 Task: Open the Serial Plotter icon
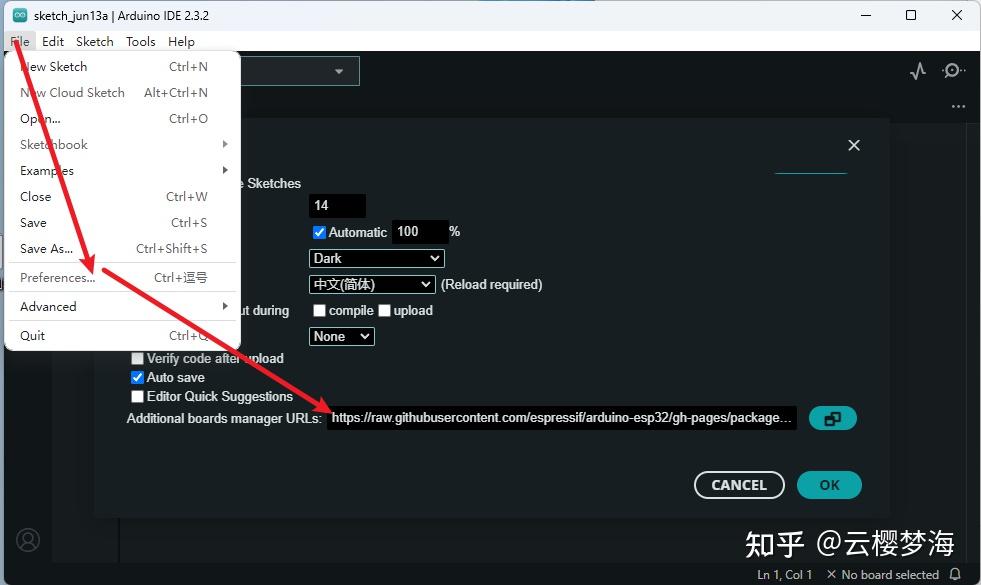click(918, 70)
